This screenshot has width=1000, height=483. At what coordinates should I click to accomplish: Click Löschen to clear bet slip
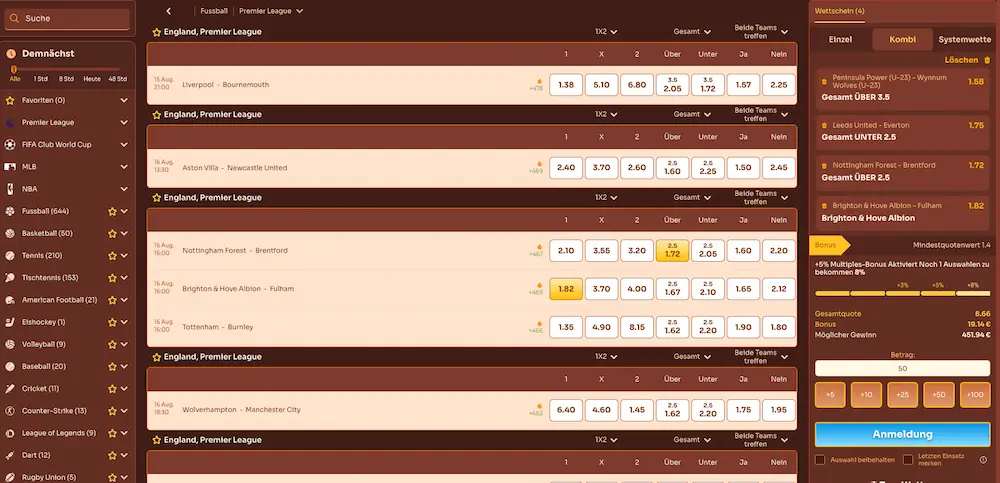coord(961,60)
